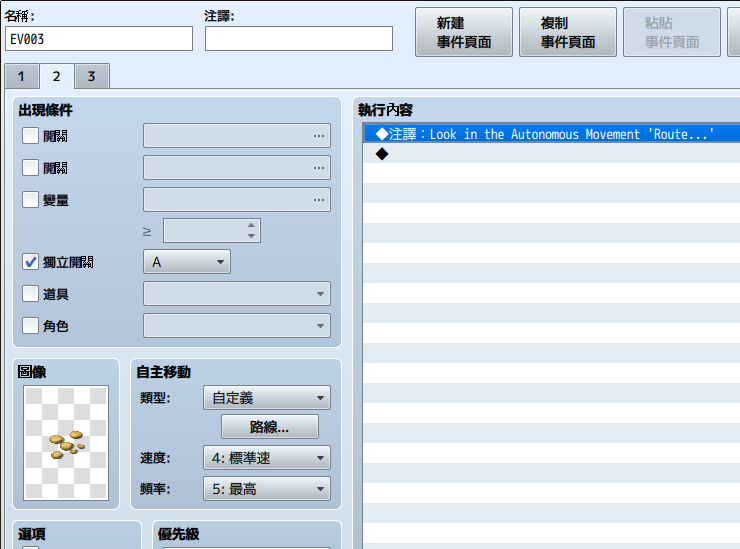The width and height of the screenshot is (740, 549).
Task: Enable the 變量 condition checkbox
Action: 31,200
